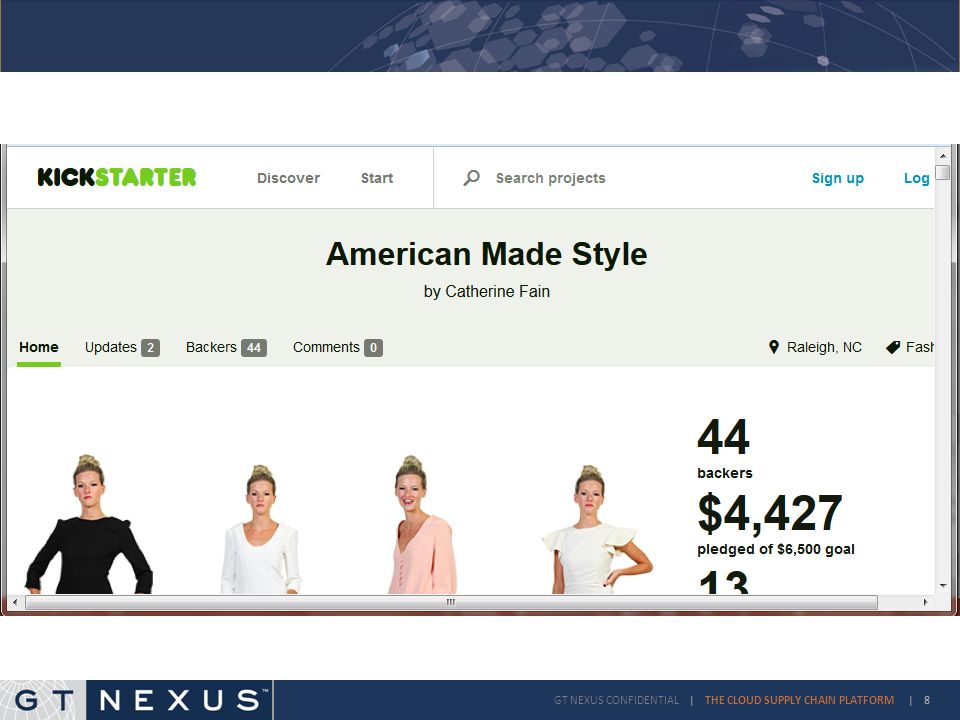
Task: Focus the Search projects field
Action: point(550,178)
